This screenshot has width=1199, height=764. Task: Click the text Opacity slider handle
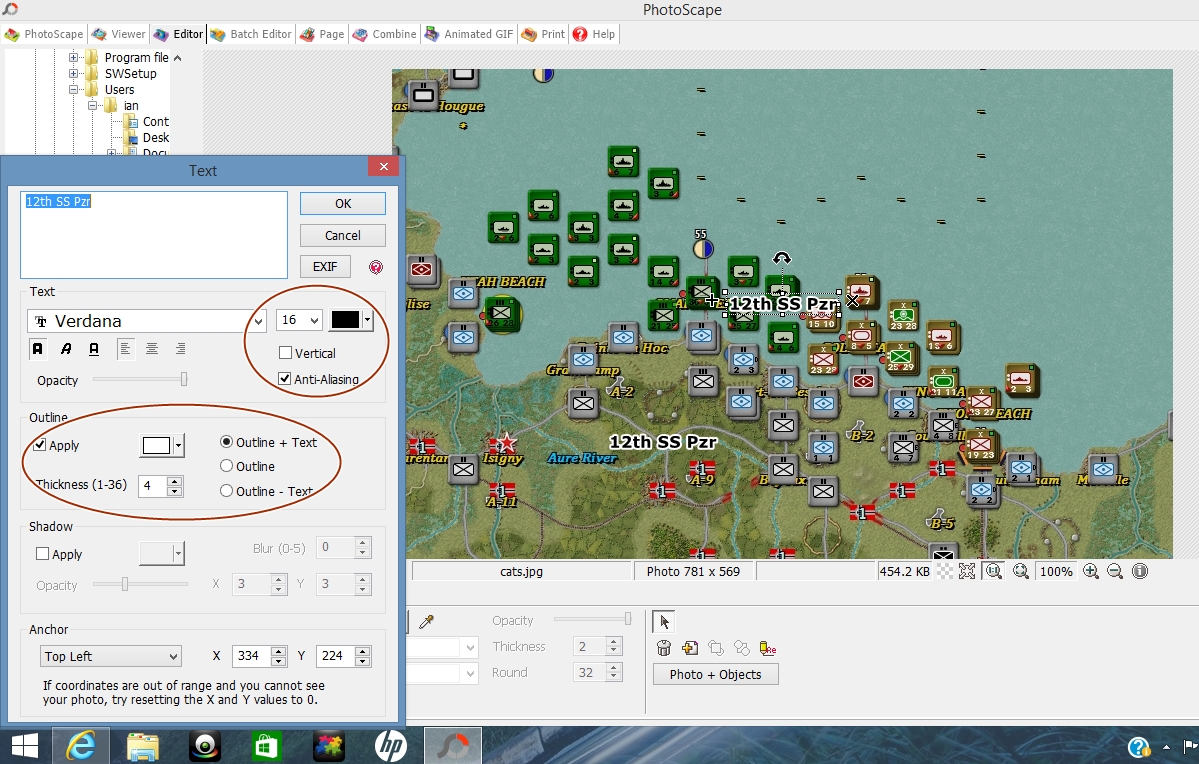coord(184,379)
